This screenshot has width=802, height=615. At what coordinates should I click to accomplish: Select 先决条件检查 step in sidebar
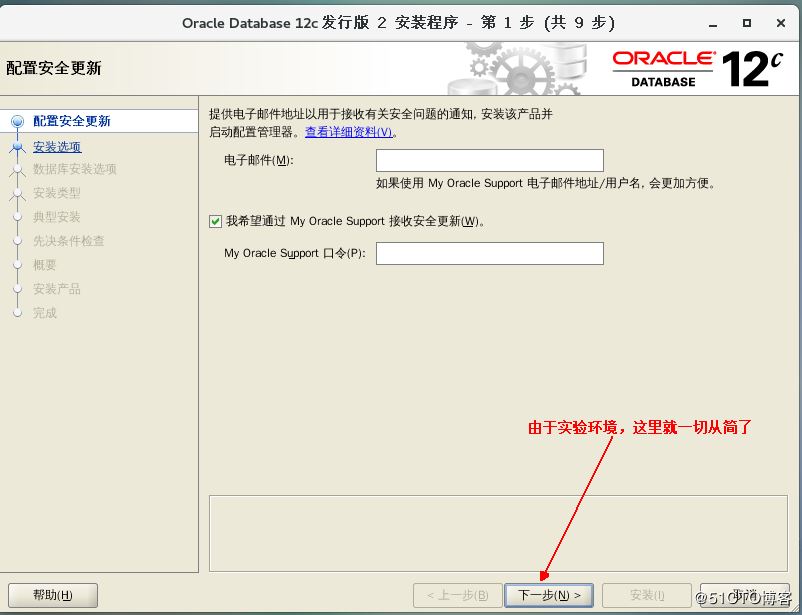(69, 241)
